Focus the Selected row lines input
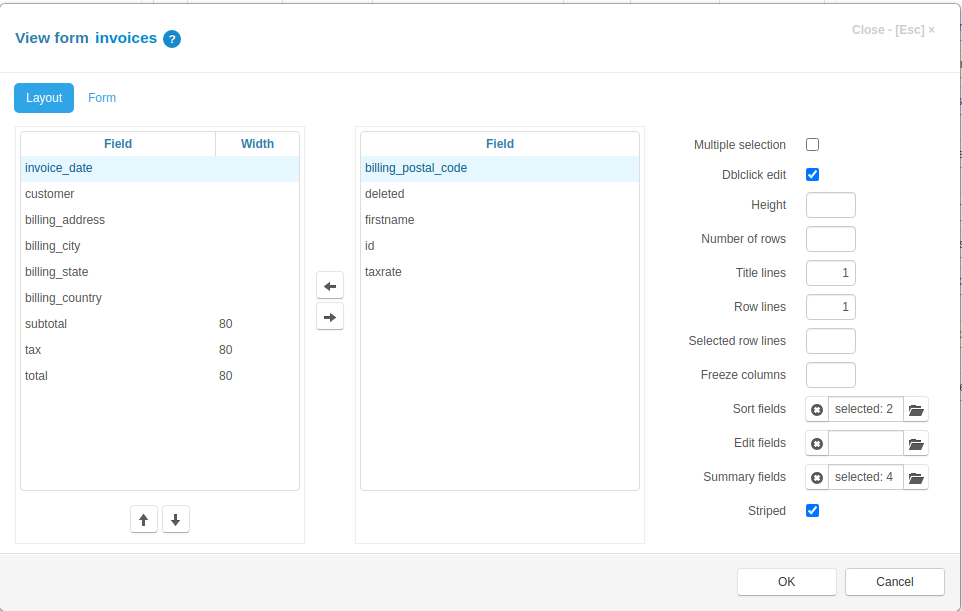The height and width of the screenshot is (611, 962). (831, 341)
